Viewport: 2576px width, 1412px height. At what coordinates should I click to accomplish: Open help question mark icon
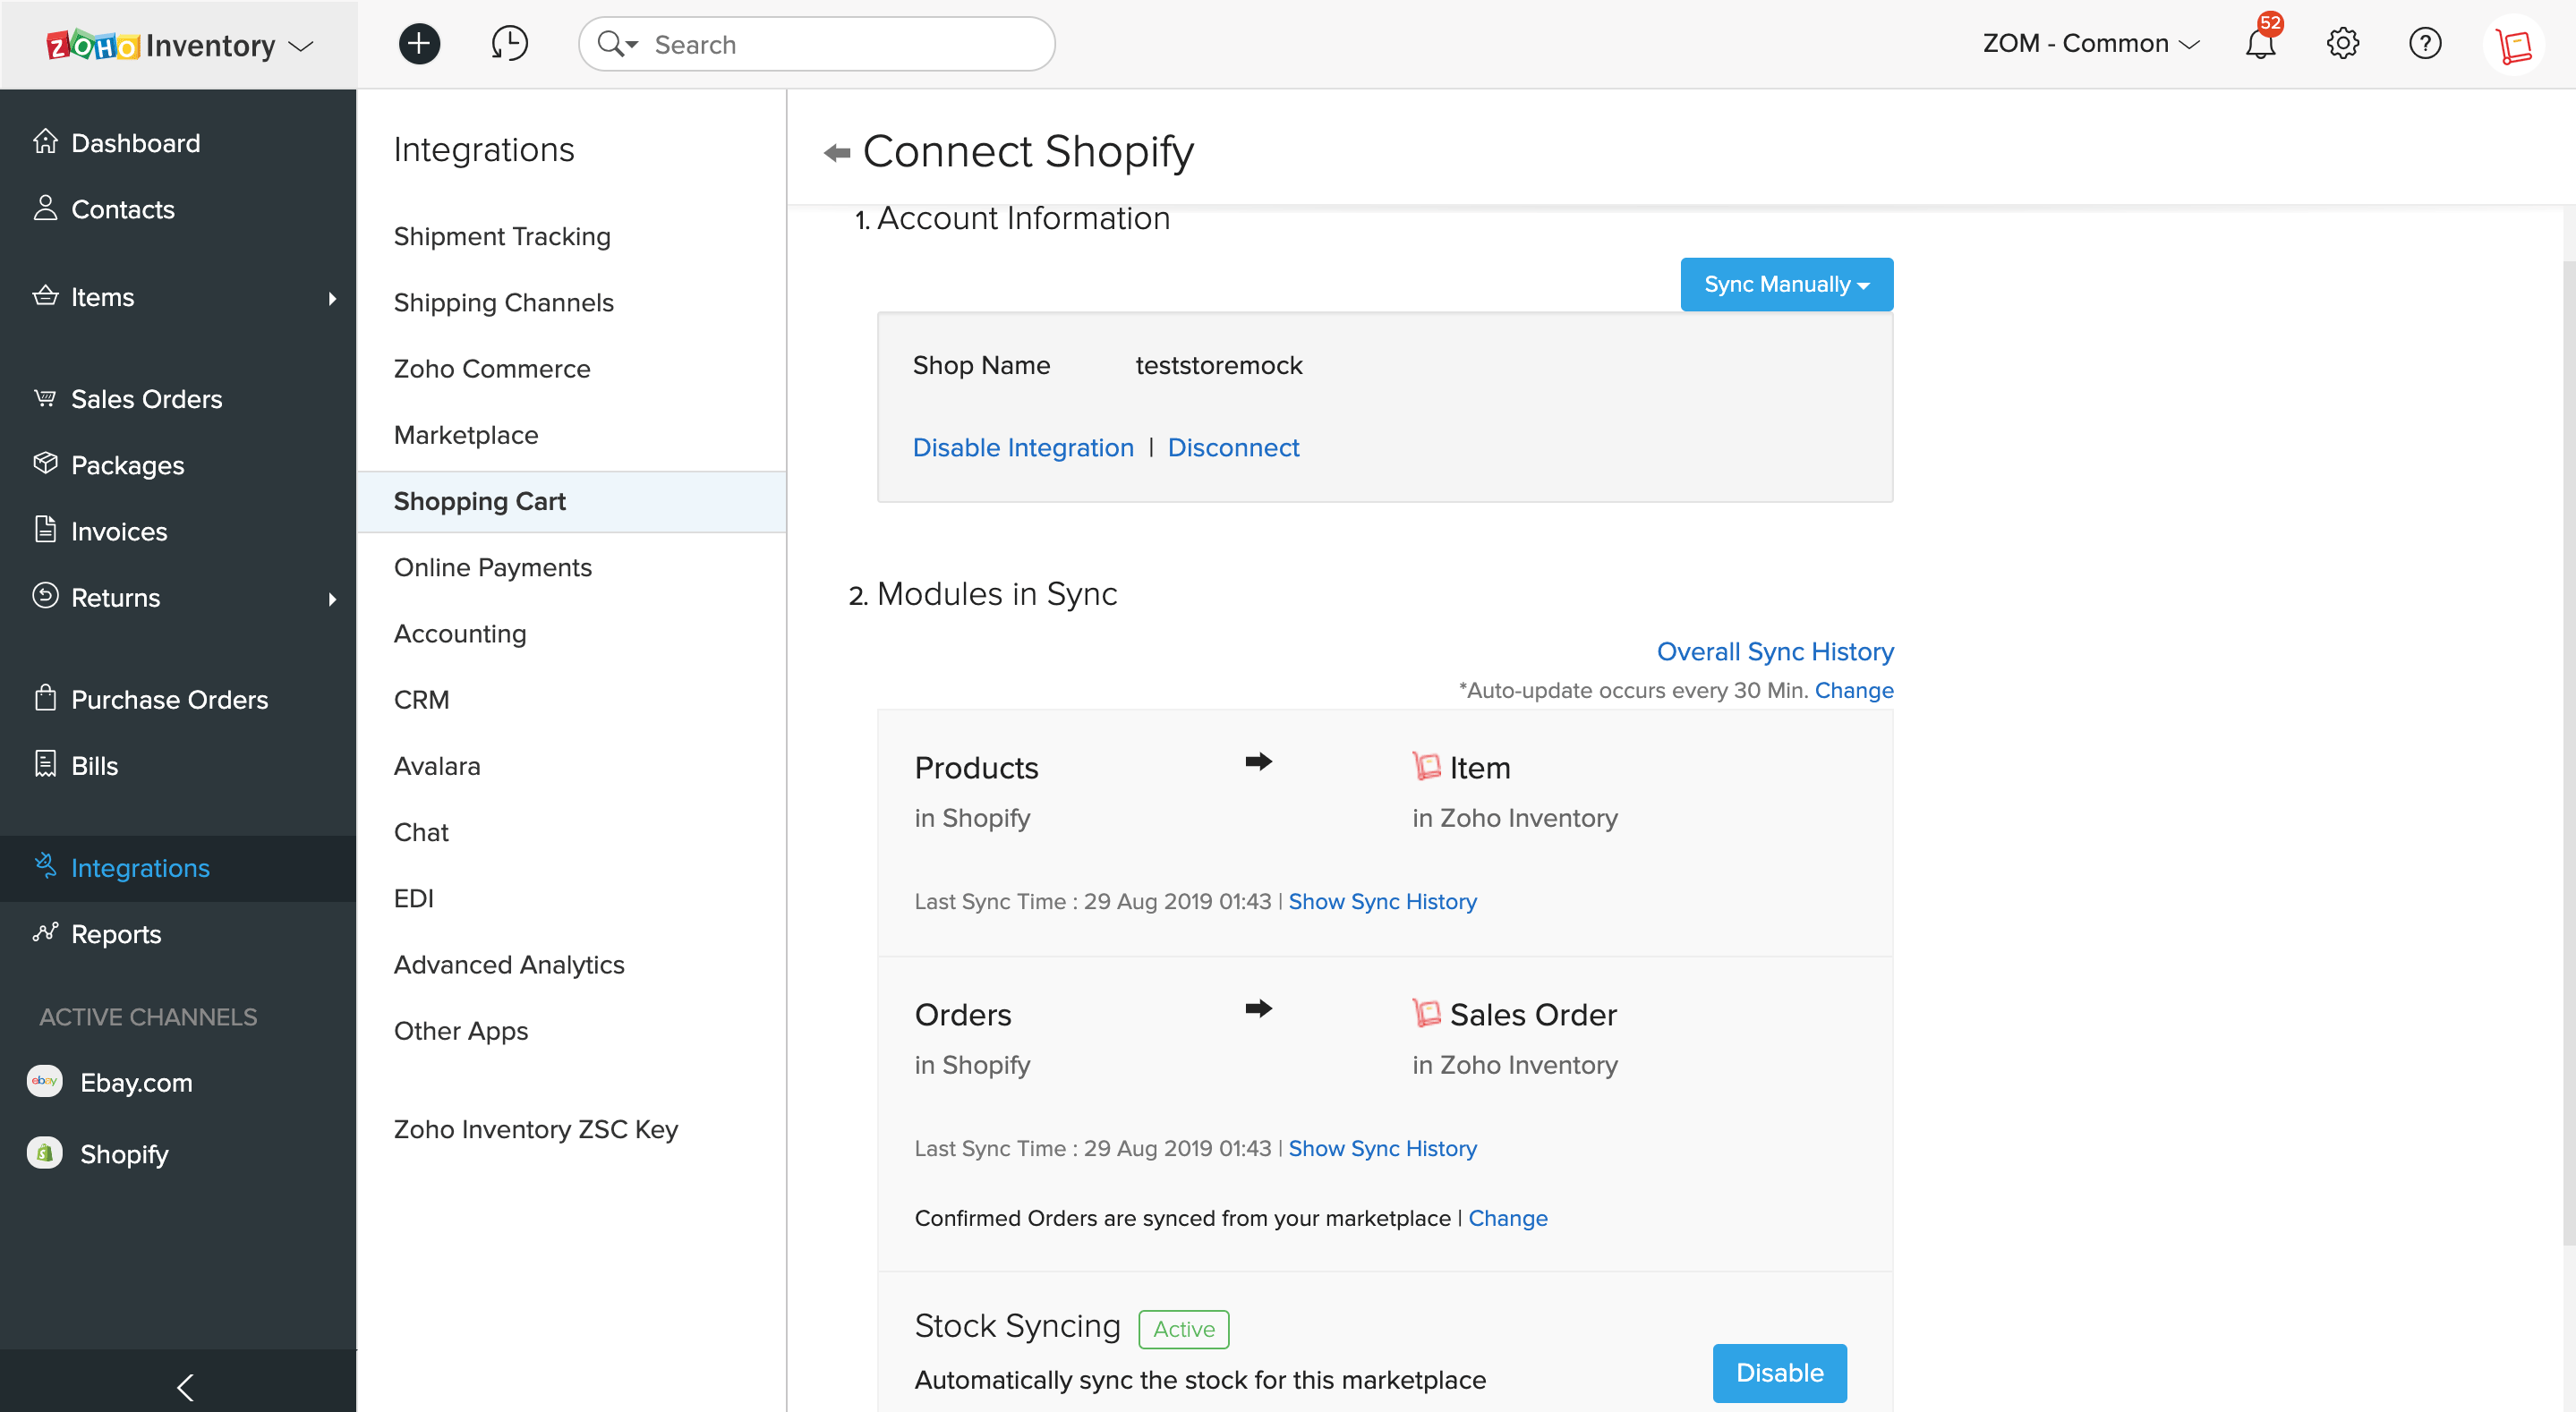pos(2425,44)
